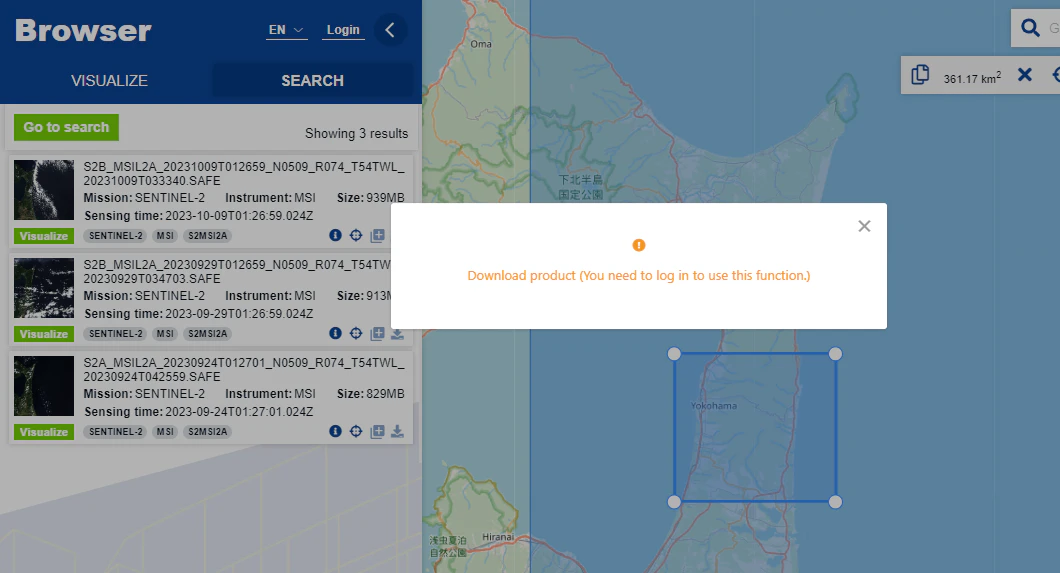Click S2MSI2A tag of the 2023-10-09 result

(208, 236)
